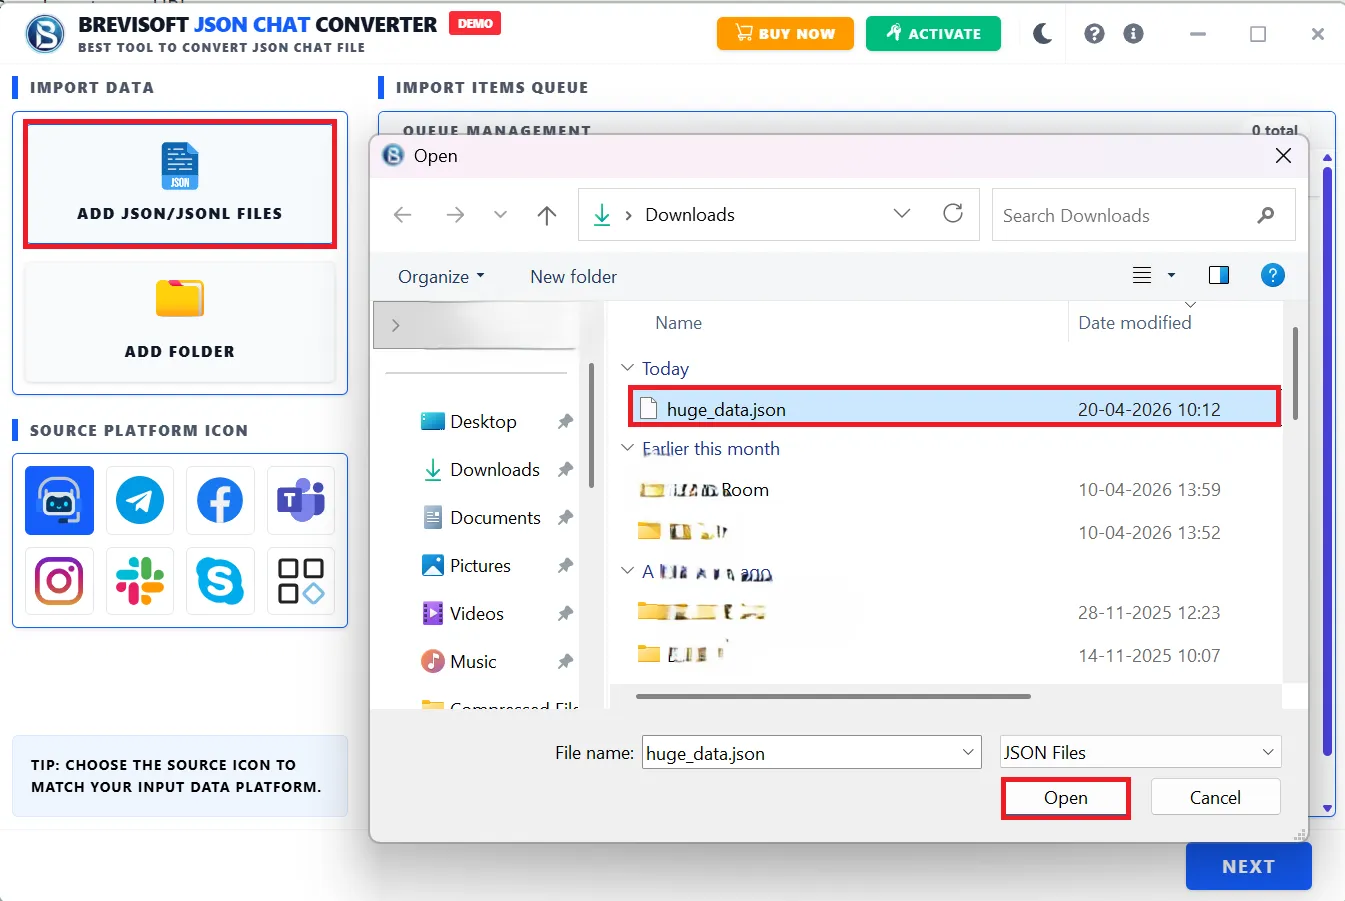The height and width of the screenshot is (901, 1345).
Task: Click the Downloads breadcrumb in address bar
Action: point(690,215)
